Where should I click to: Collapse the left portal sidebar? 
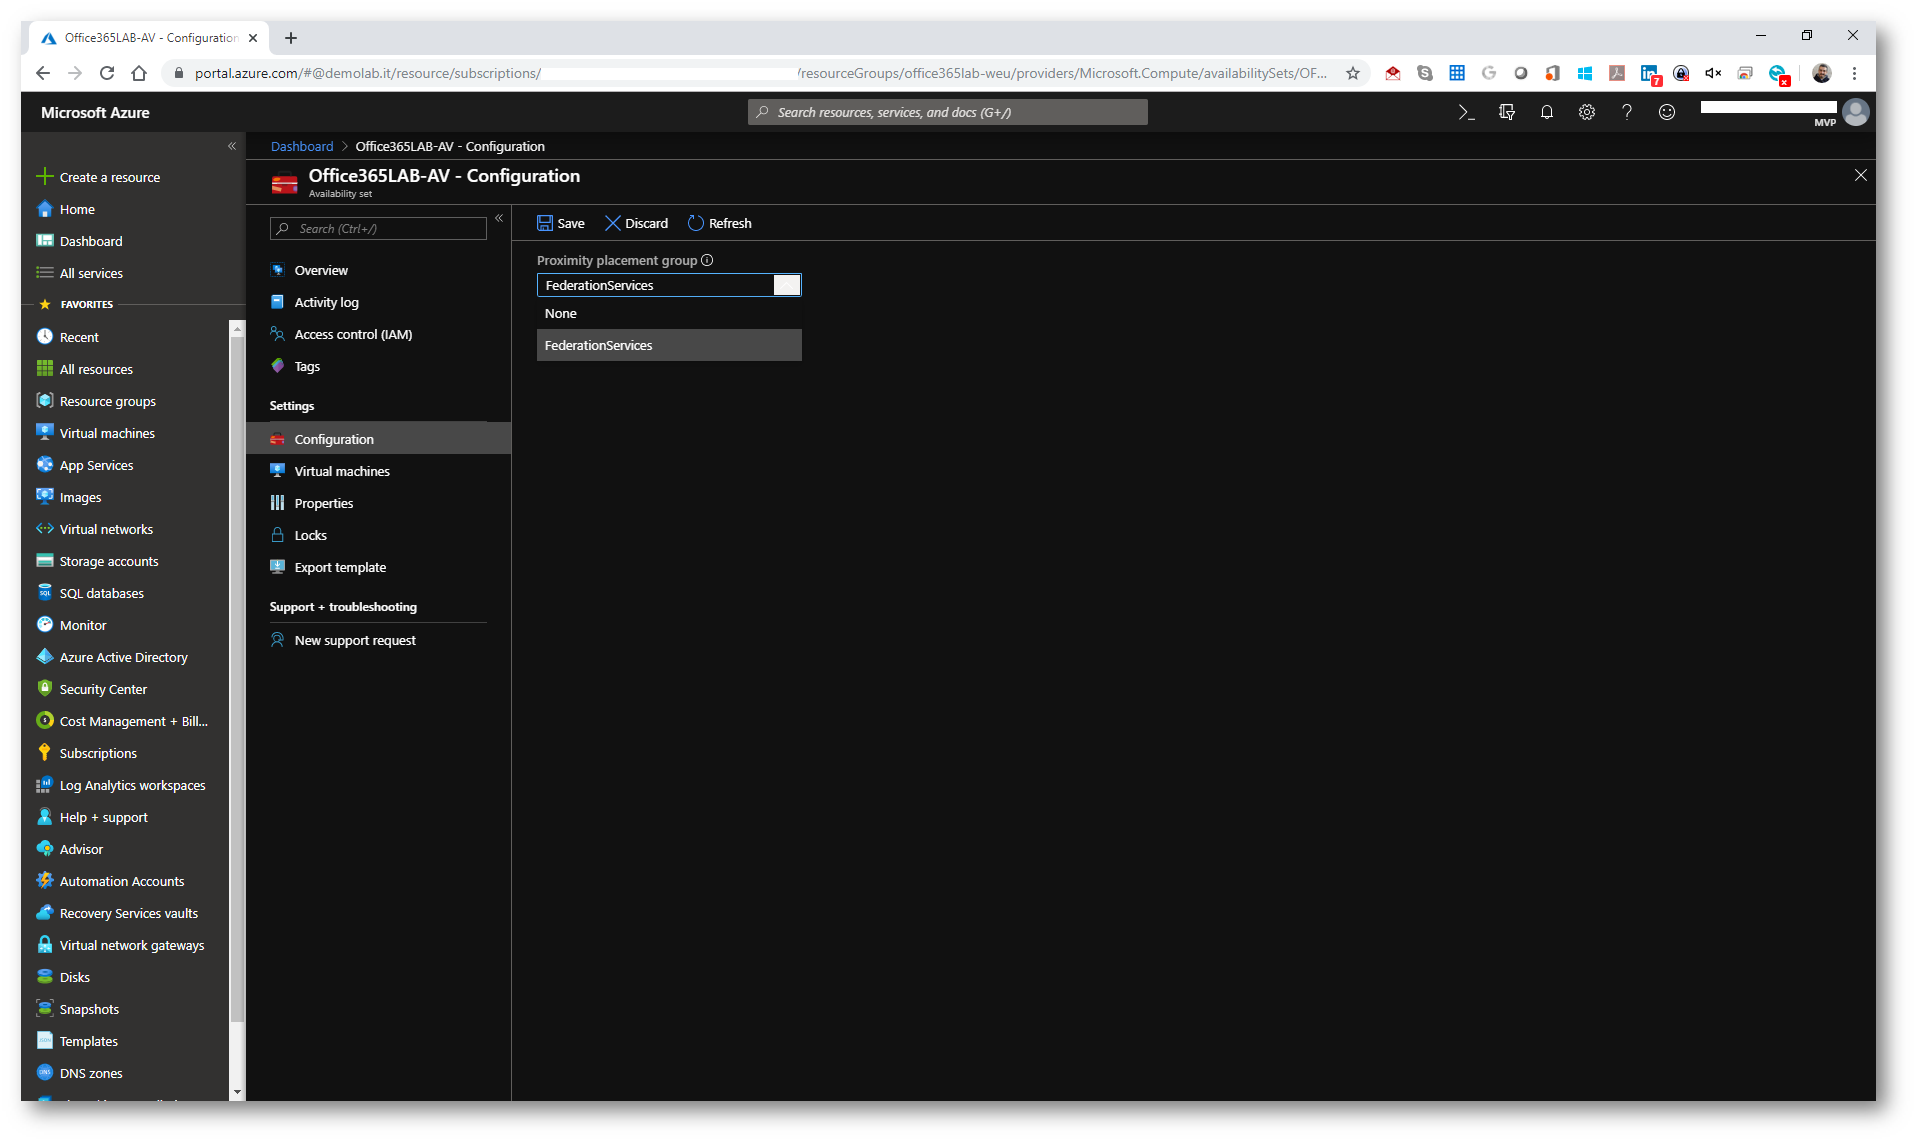(231, 146)
